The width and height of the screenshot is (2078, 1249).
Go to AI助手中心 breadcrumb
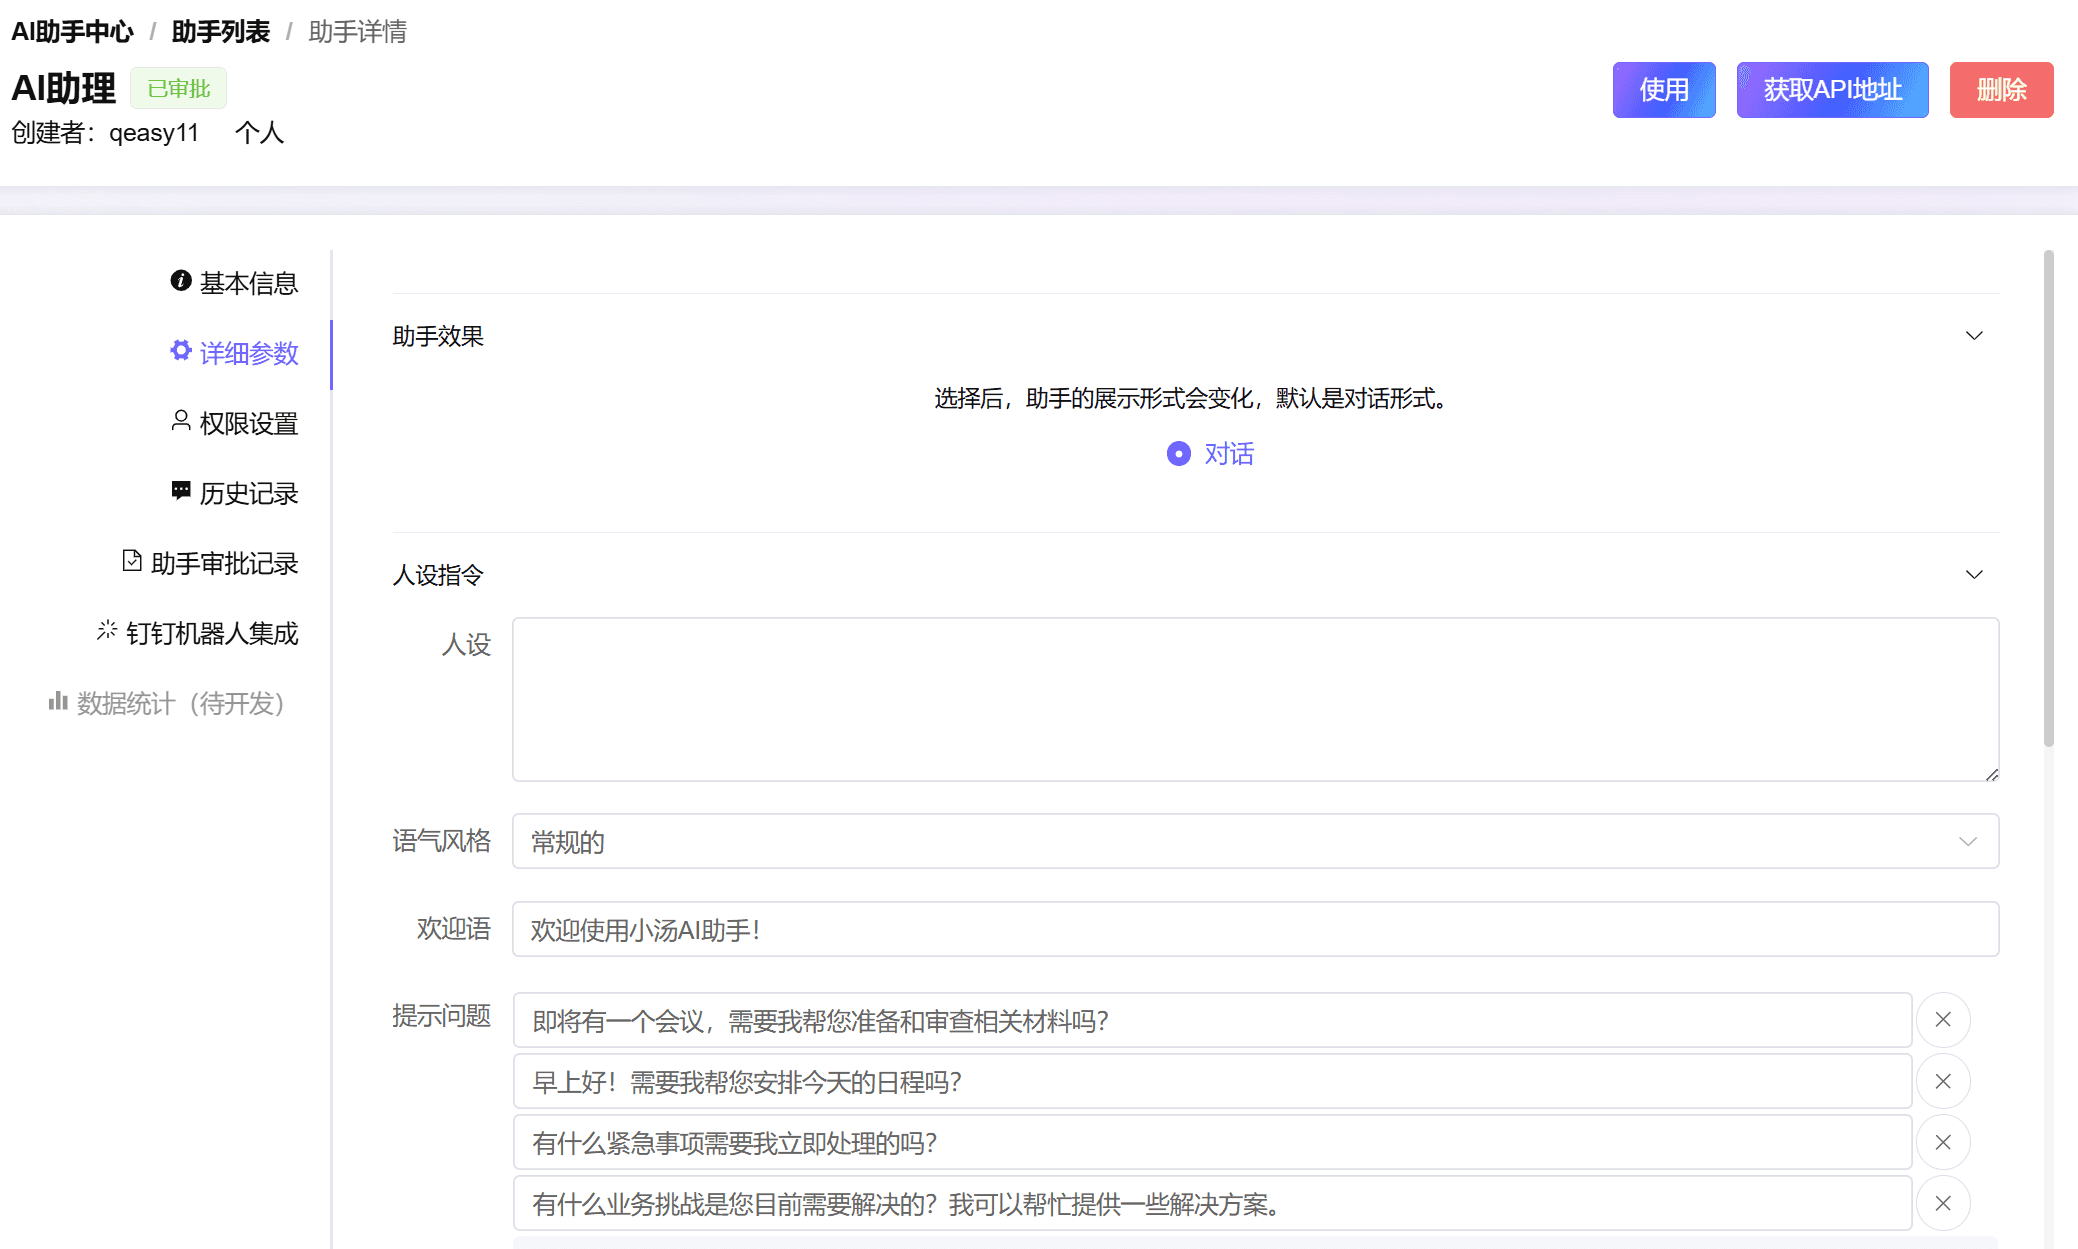coord(72,32)
